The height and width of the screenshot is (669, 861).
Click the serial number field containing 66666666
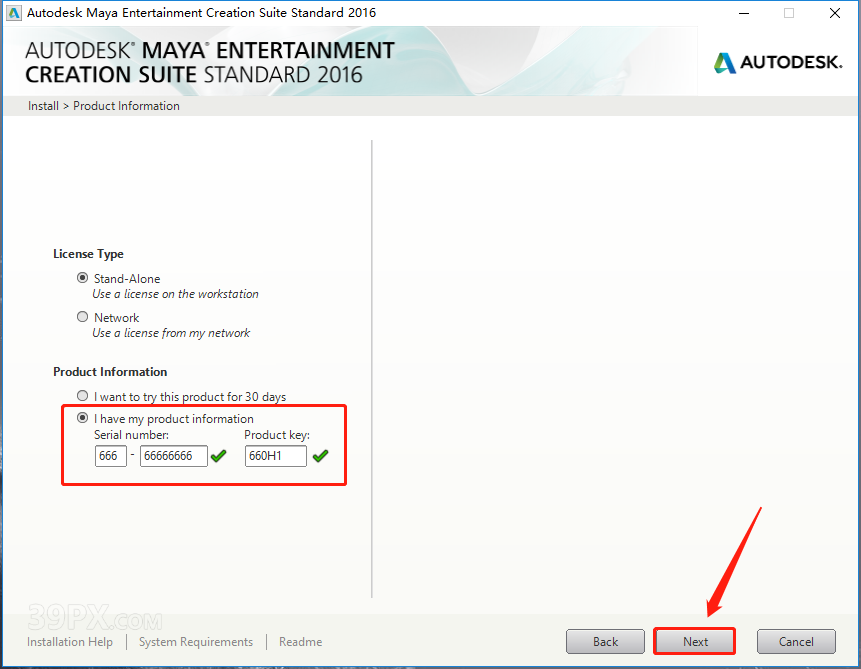174,456
